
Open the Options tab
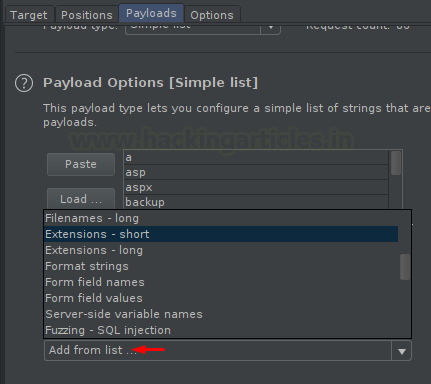[x=212, y=15]
